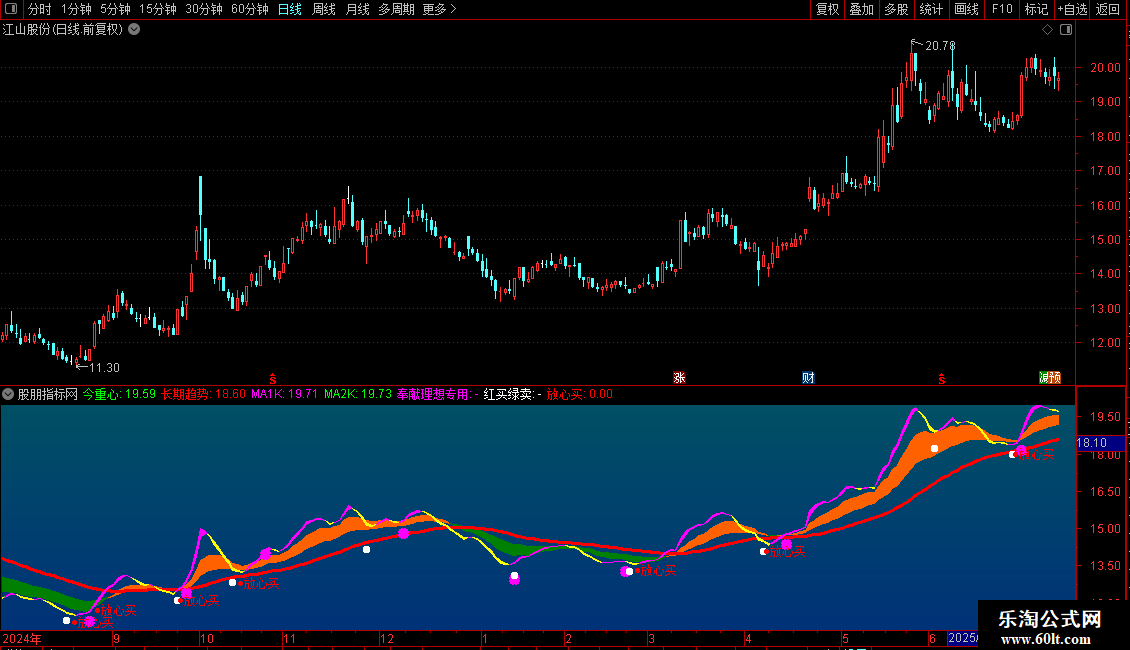Expand the 更多 periods menu
The width and height of the screenshot is (1130, 650).
point(440,9)
